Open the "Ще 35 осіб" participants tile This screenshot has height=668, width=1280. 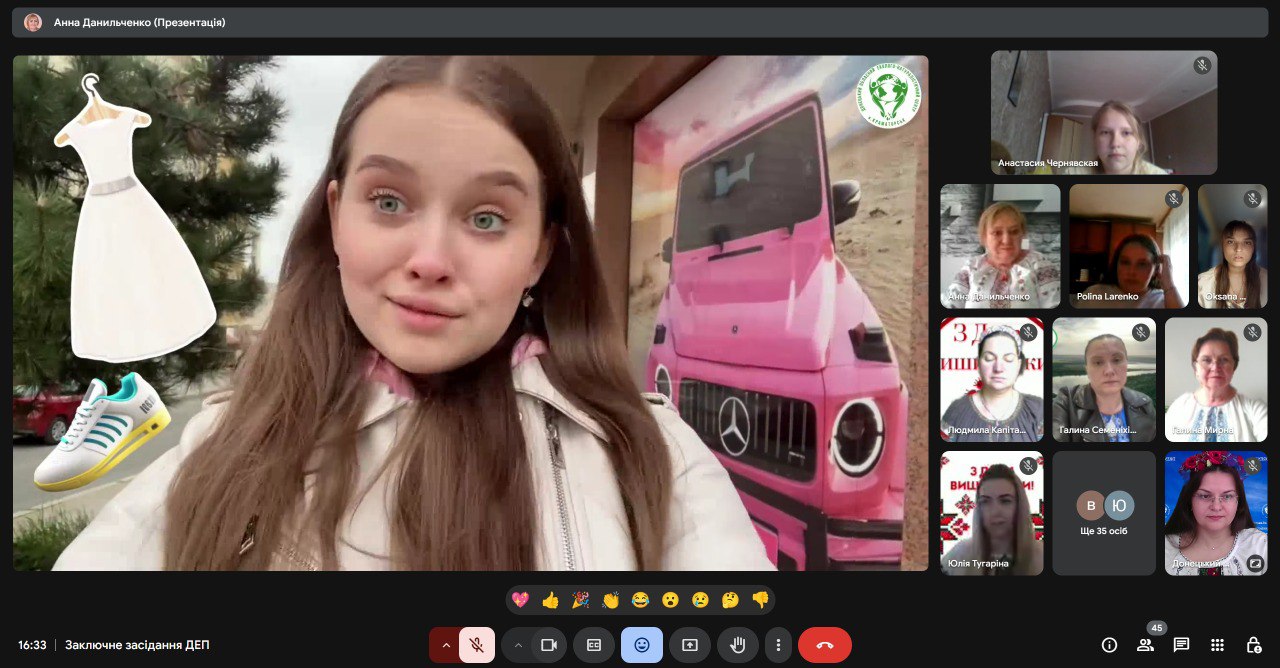coord(1104,512)
